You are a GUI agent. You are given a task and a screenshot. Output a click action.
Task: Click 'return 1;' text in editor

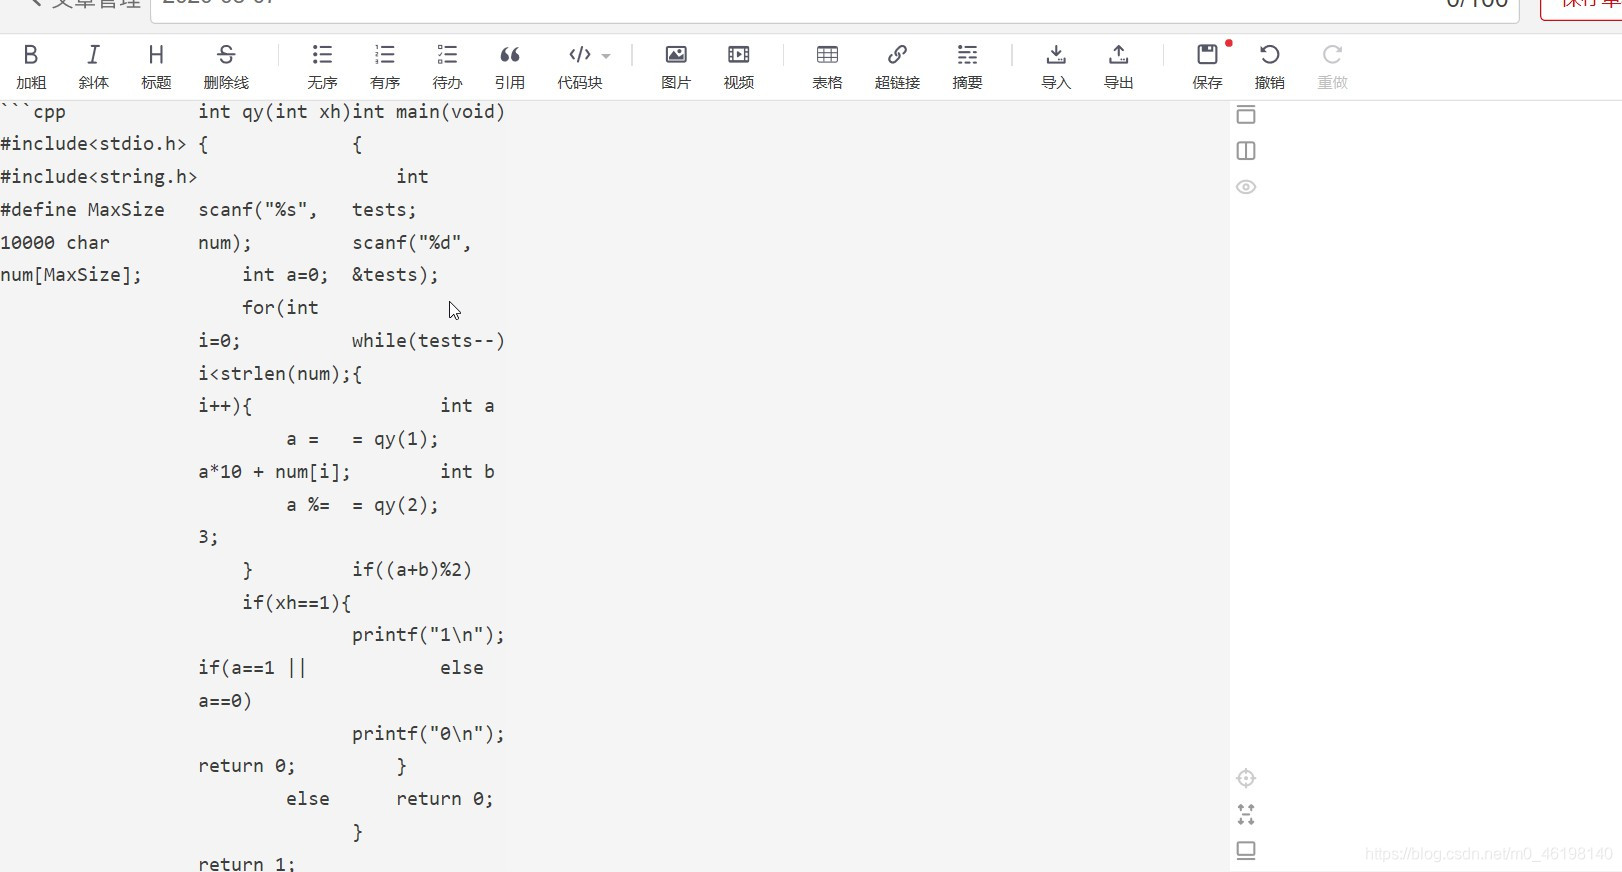coord(247,863)
